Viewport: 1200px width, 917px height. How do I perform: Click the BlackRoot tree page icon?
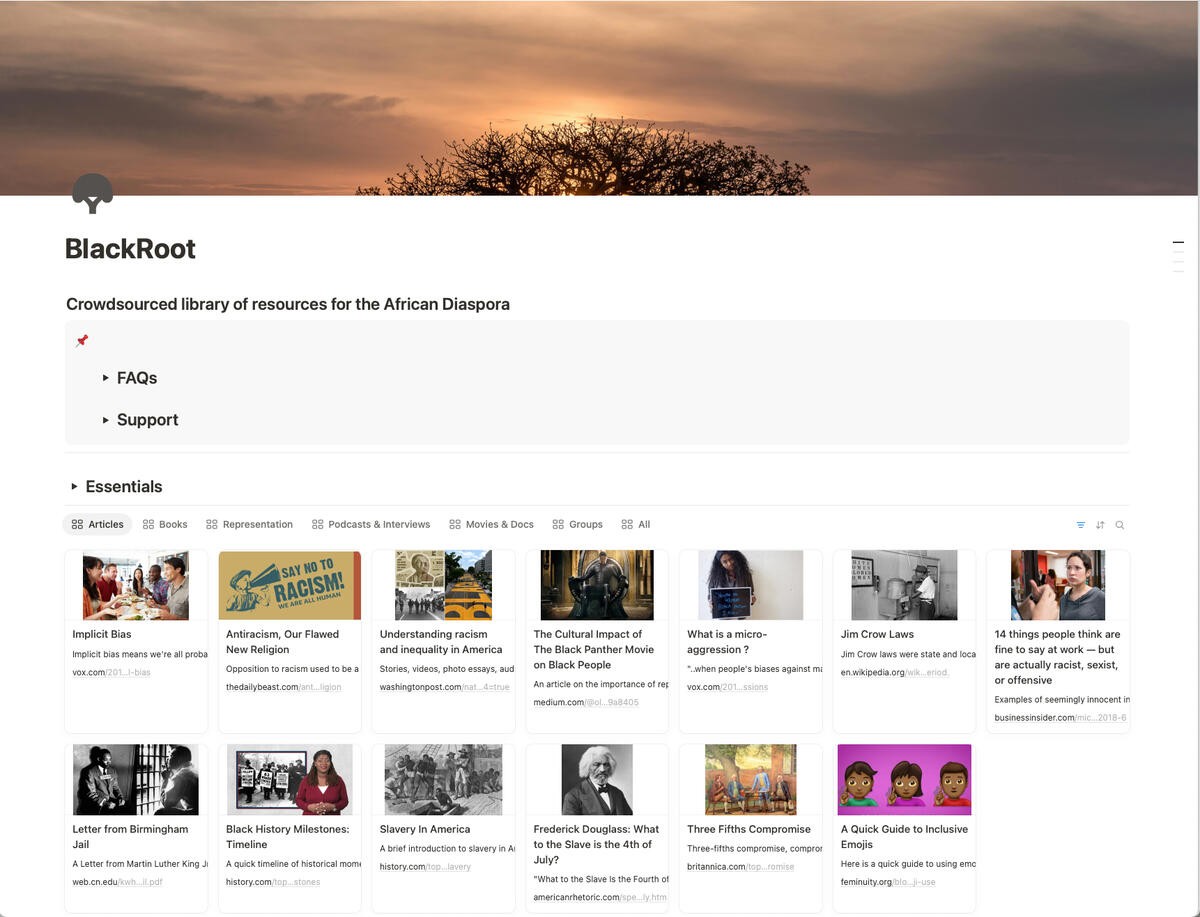(x=92, y=193)
